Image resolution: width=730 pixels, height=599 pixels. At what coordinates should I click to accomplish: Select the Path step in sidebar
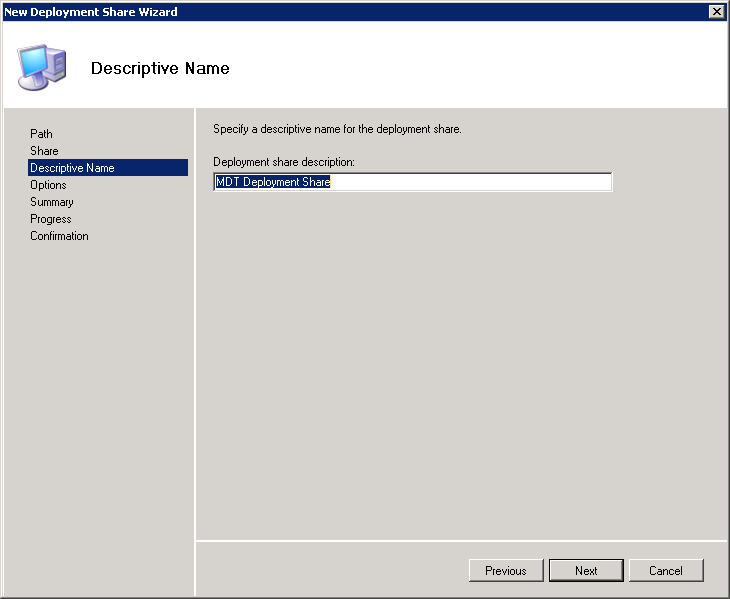[x=41, y=134]
